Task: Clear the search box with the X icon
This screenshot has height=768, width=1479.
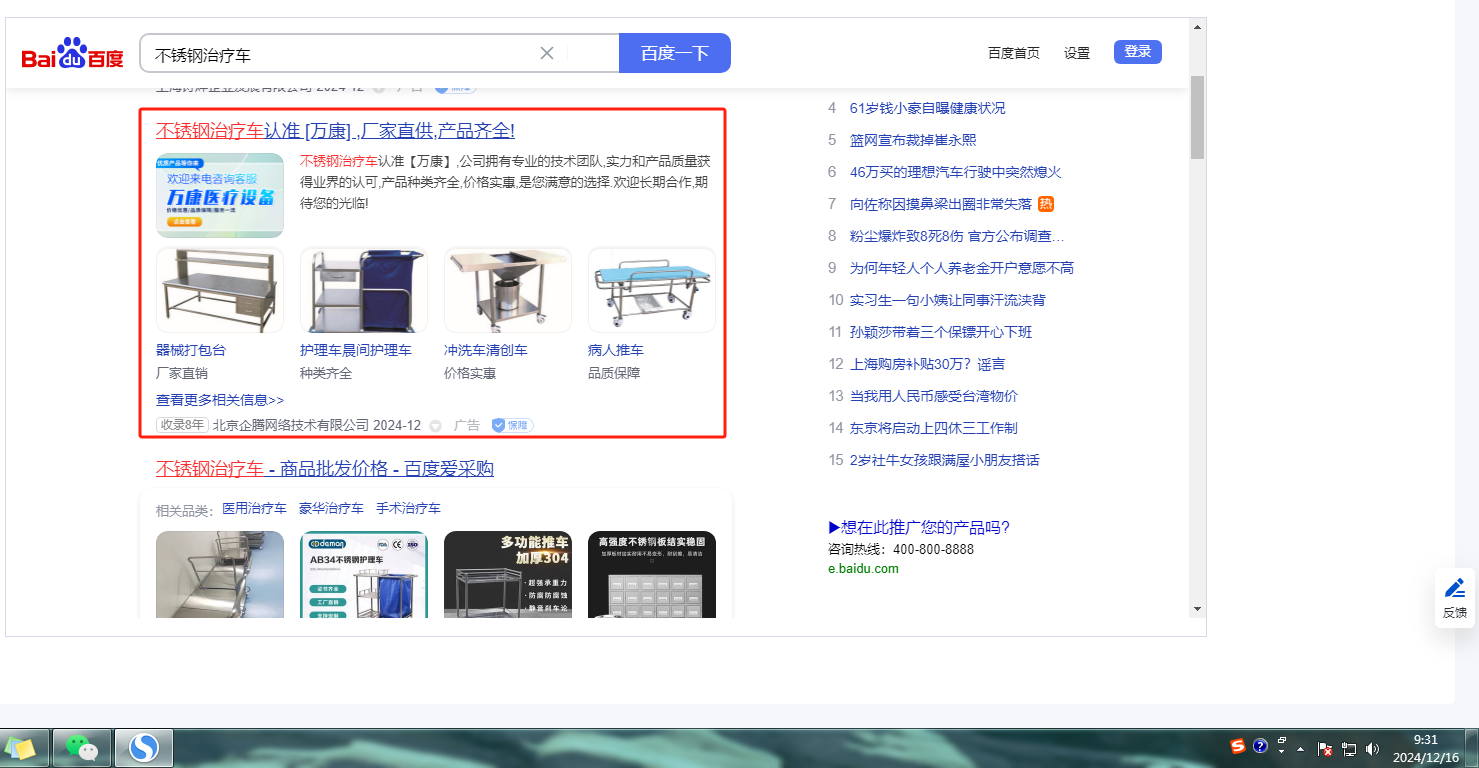Action: pos(547,53)
